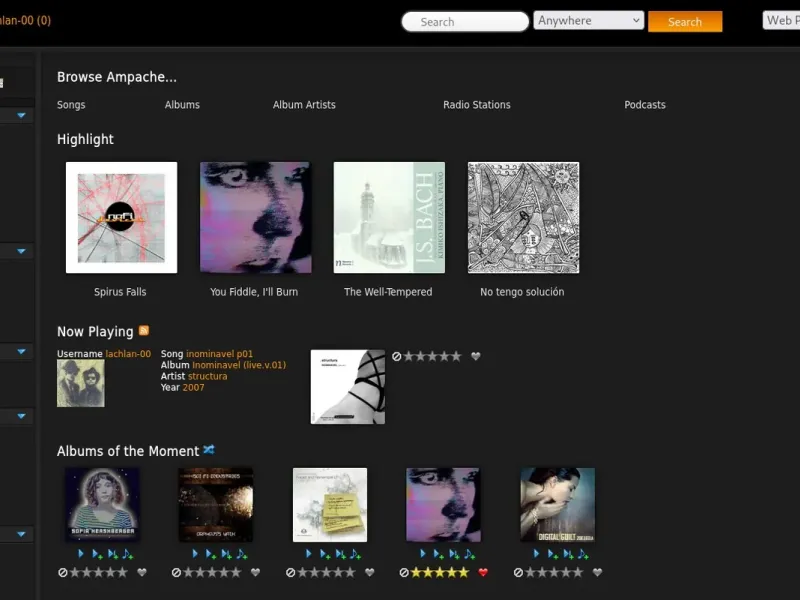Focus the Search text field
Viewport: 800px width, 600px height.
pos(465,21)
